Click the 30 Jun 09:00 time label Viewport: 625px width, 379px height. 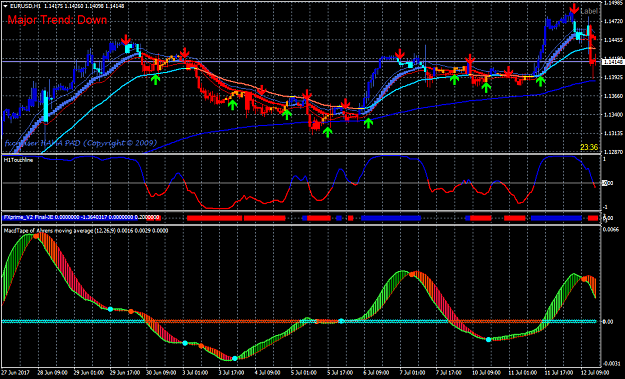click(160, 373)
